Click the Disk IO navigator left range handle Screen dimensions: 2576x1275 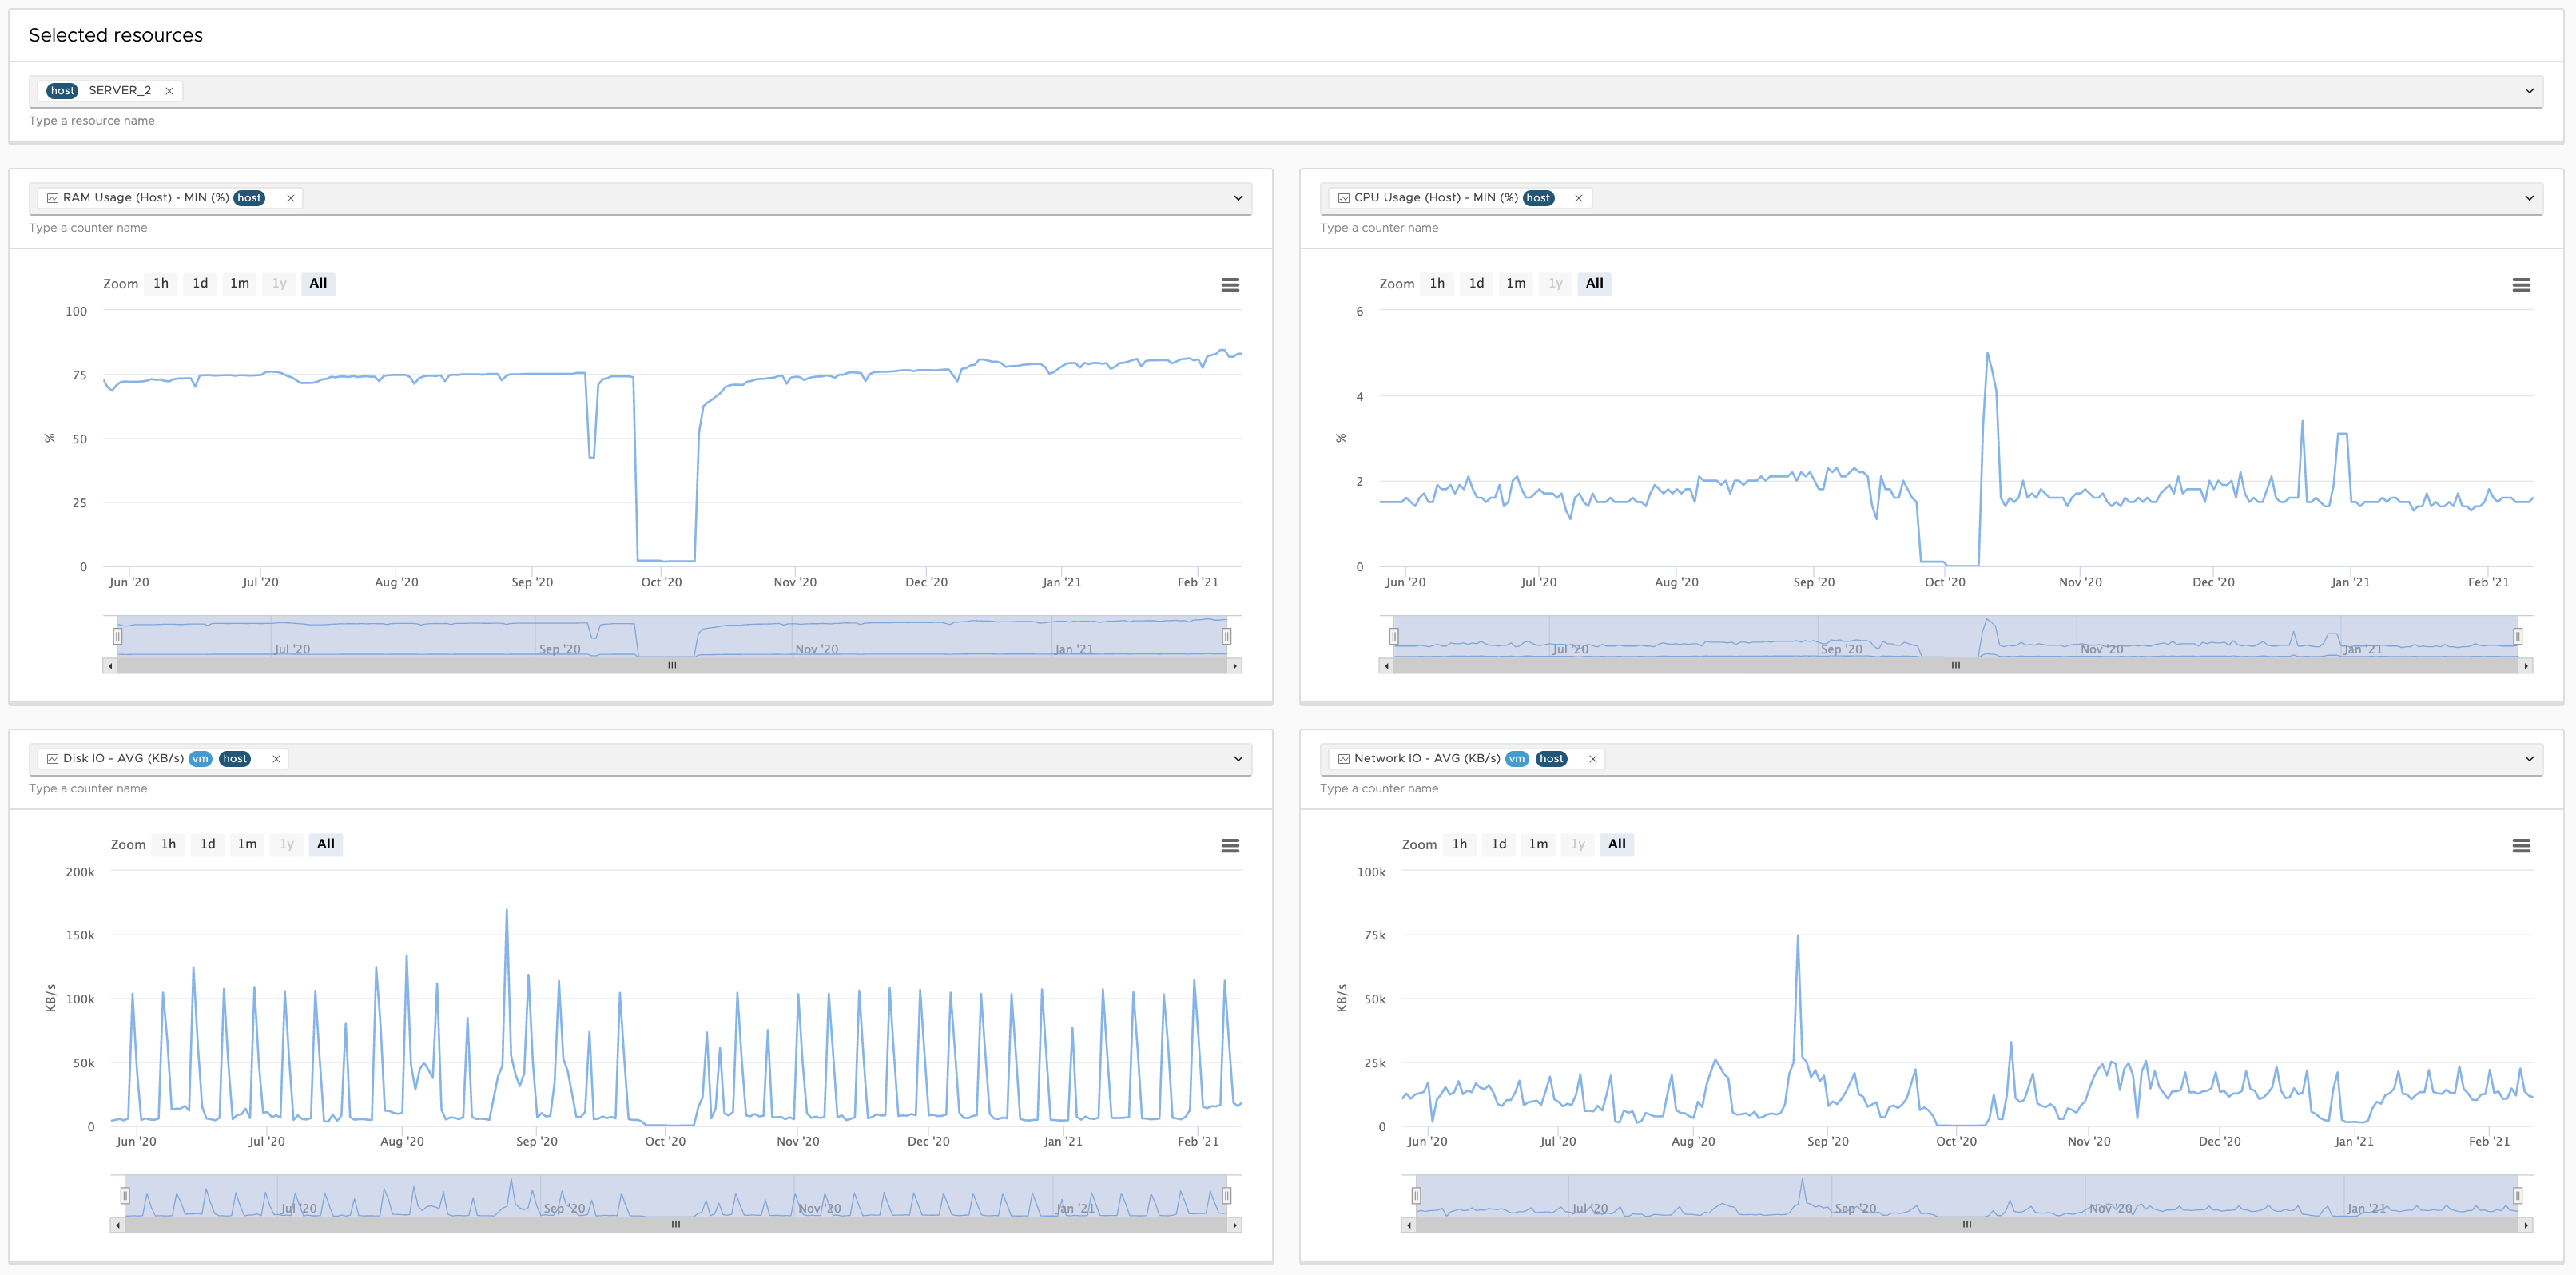125,1196
